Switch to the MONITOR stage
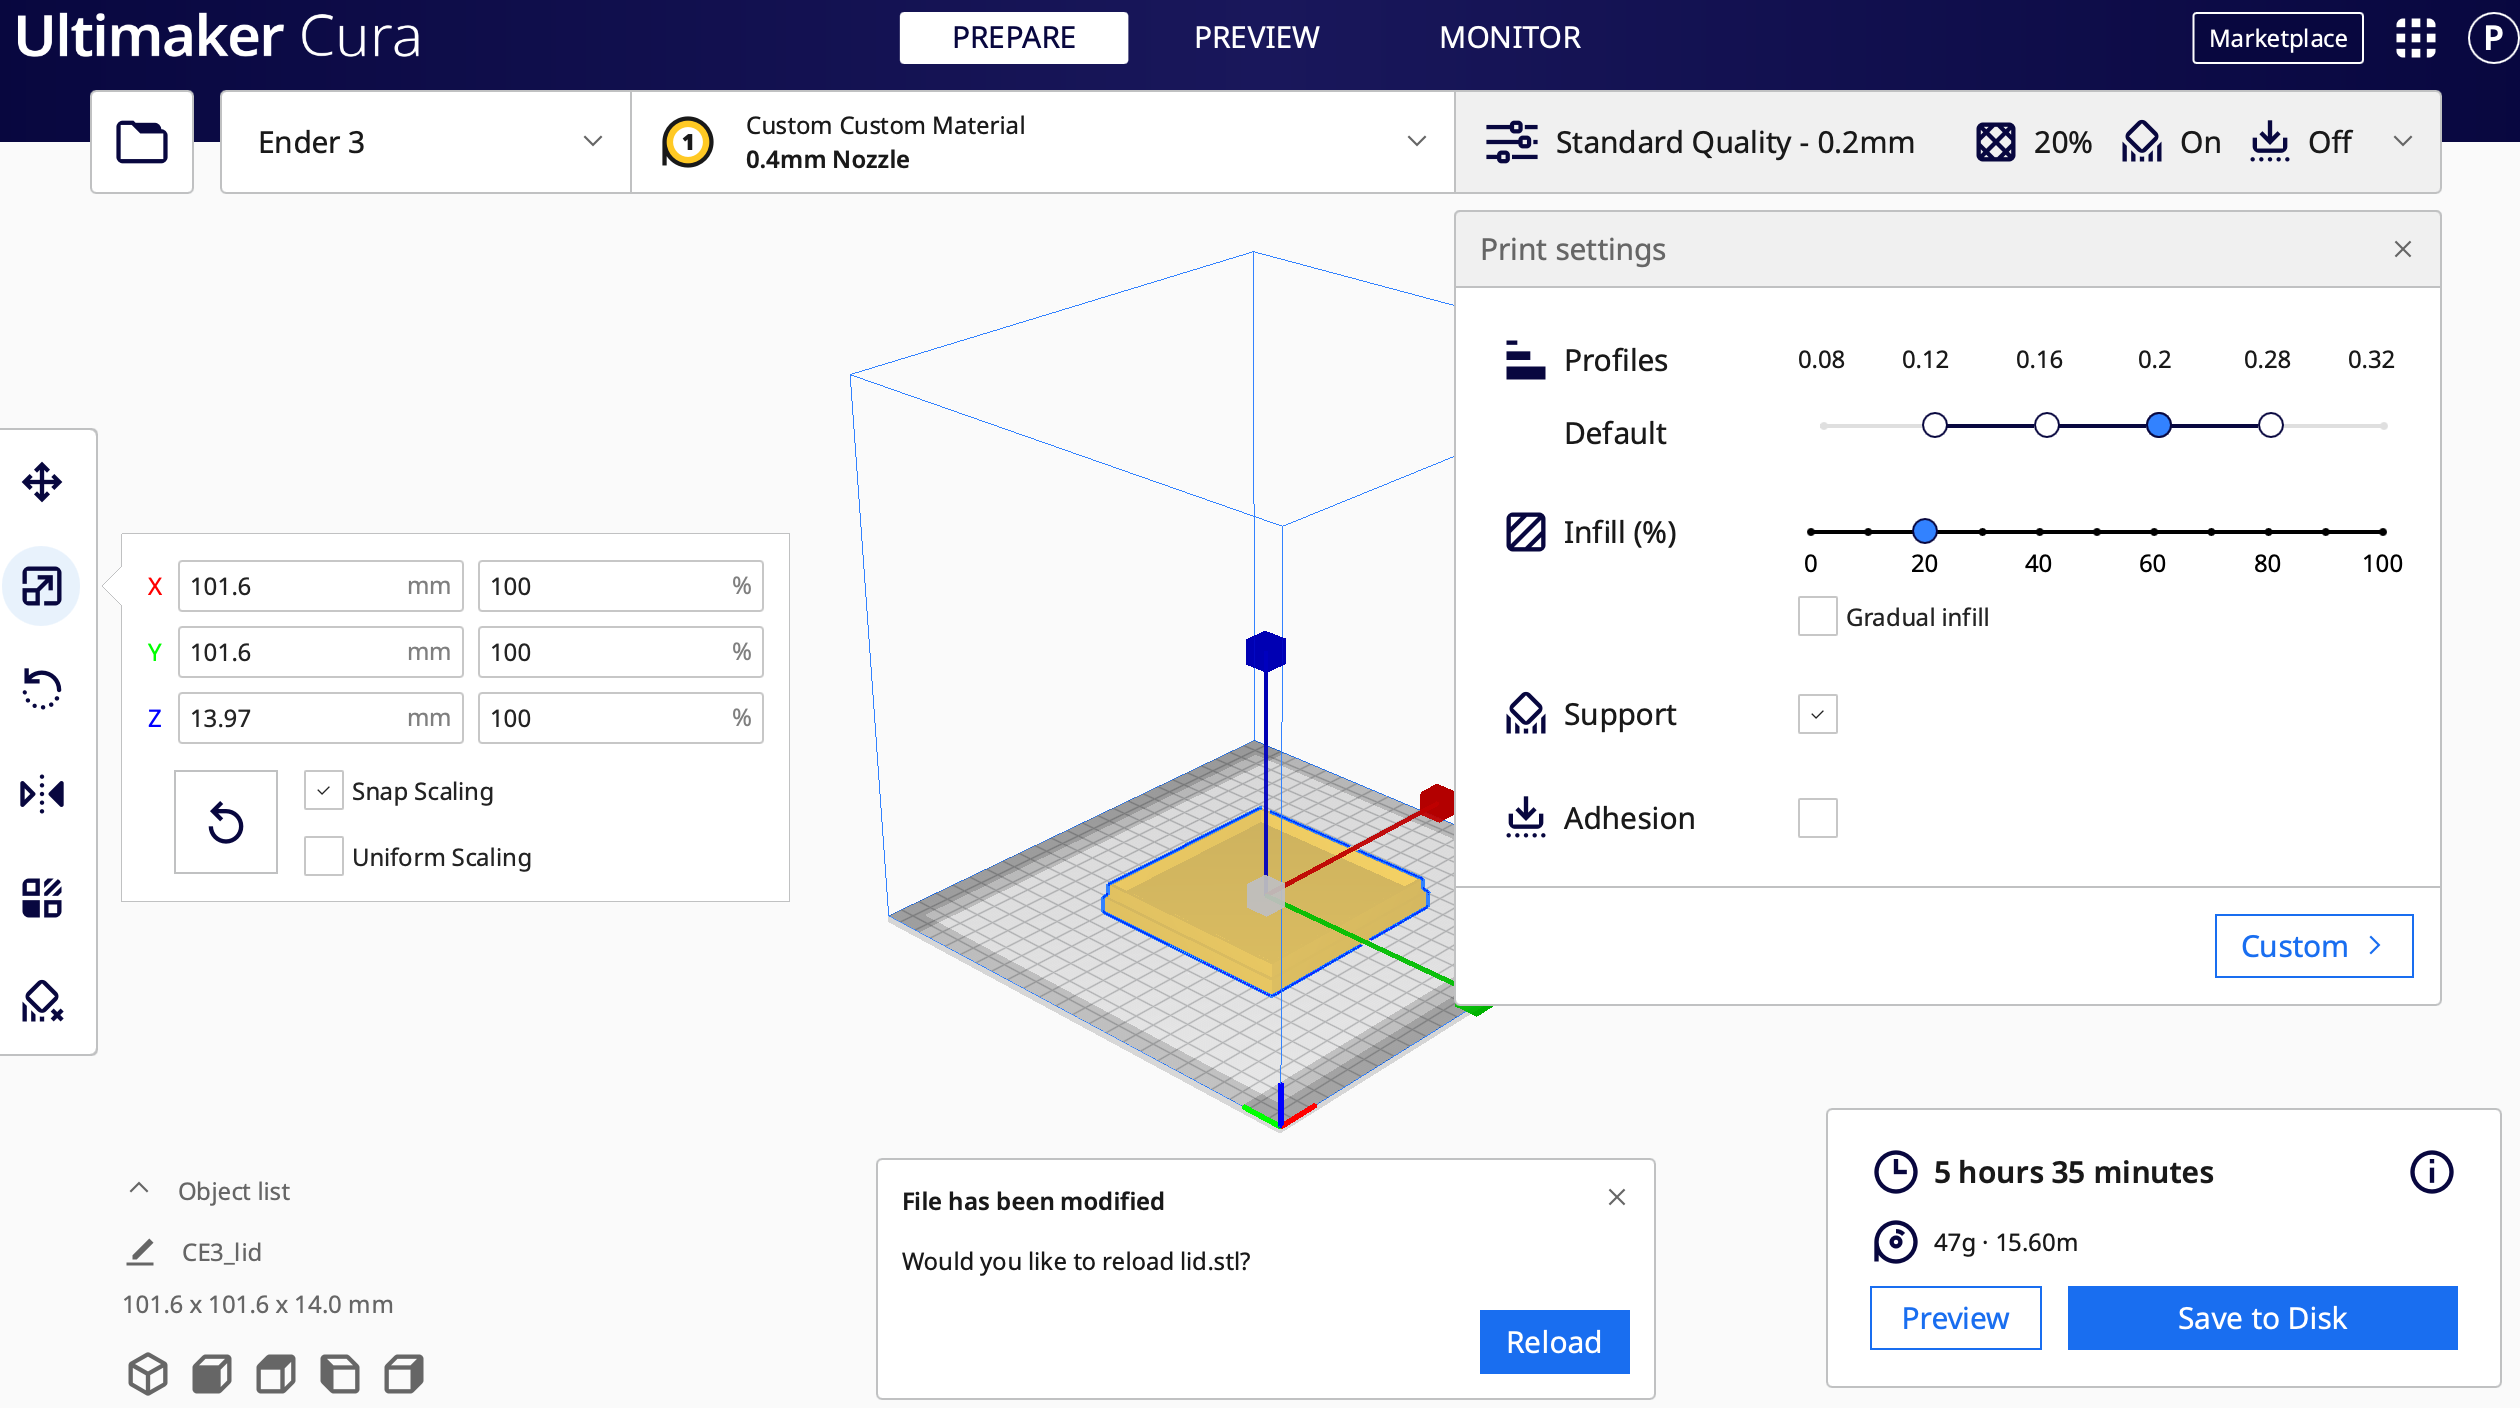This screenshot has width=2520, height=1408. pyautogui.click(x=1510, y=38)
